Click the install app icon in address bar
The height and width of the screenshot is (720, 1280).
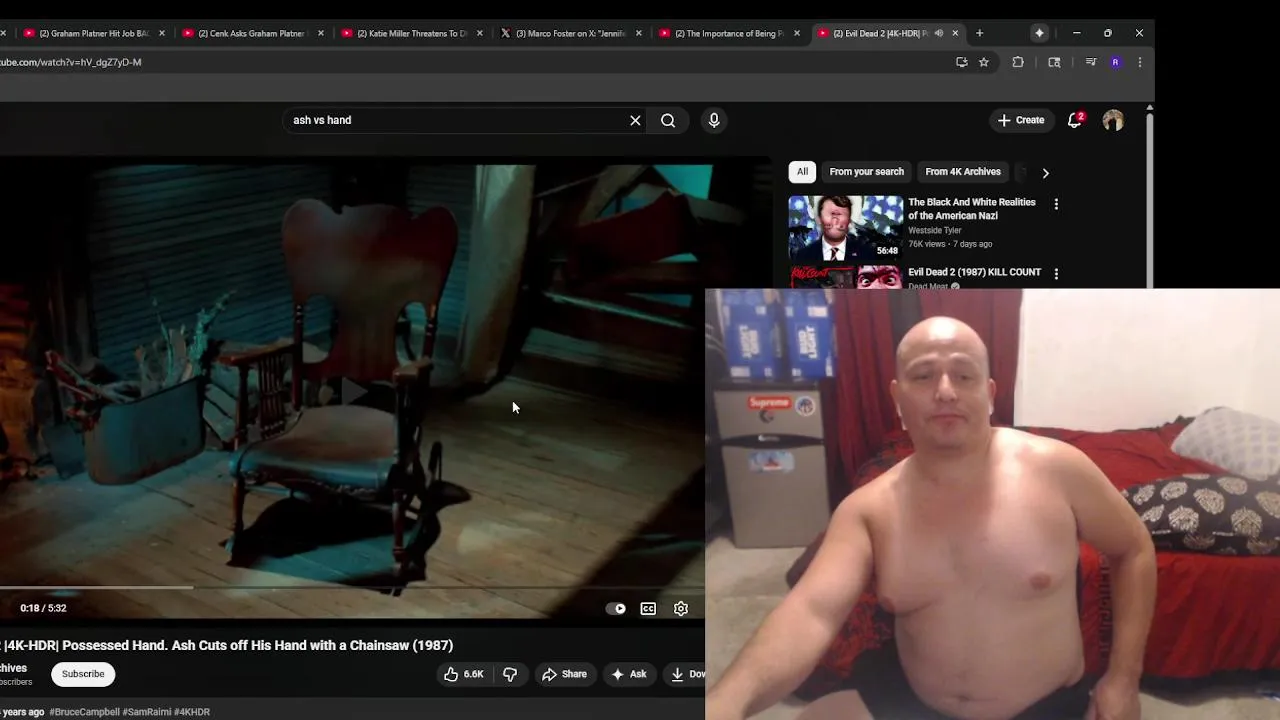[962, 62]
